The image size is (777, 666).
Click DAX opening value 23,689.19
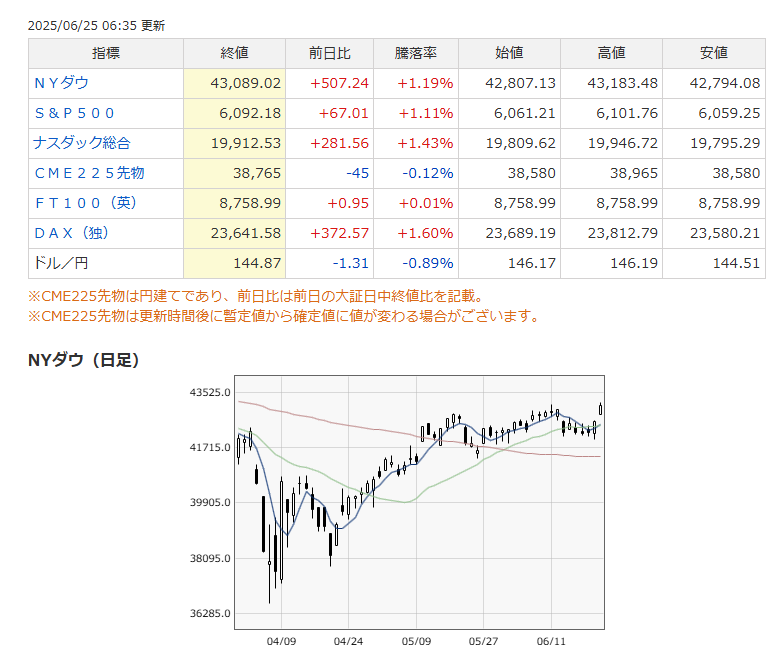tap(520, 233)
